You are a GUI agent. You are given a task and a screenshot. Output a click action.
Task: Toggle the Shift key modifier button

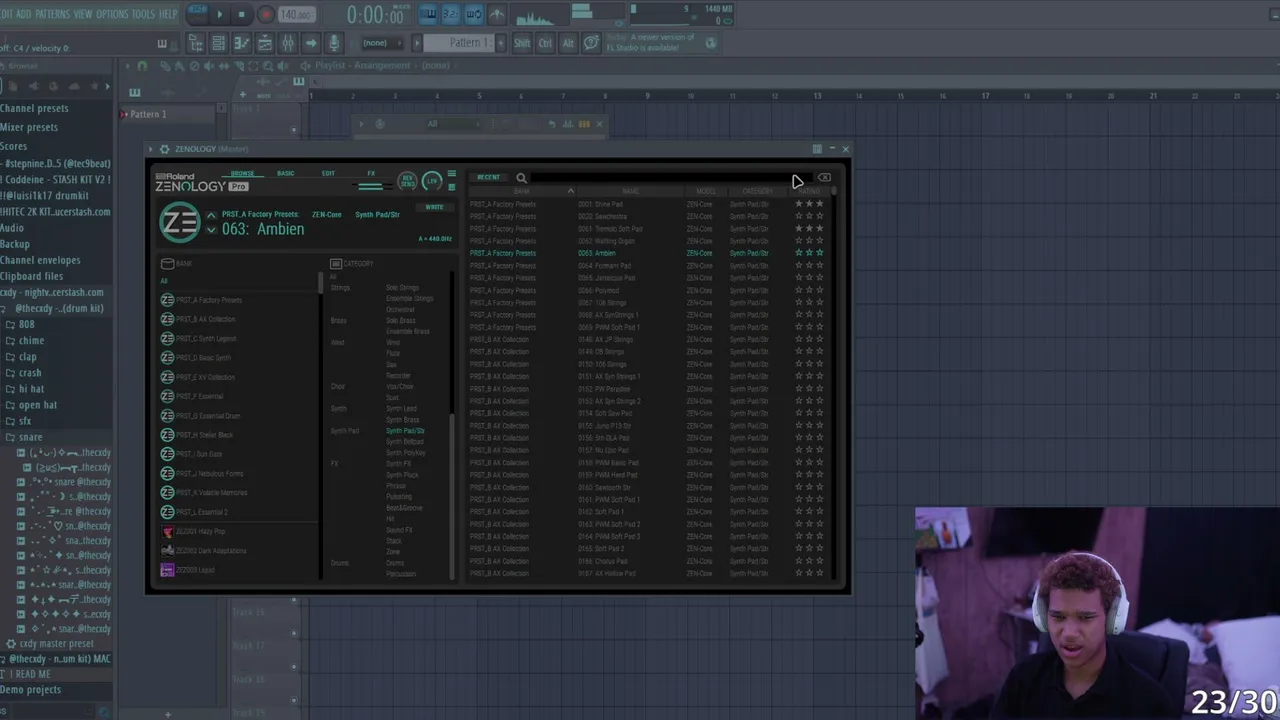point(522,43)
